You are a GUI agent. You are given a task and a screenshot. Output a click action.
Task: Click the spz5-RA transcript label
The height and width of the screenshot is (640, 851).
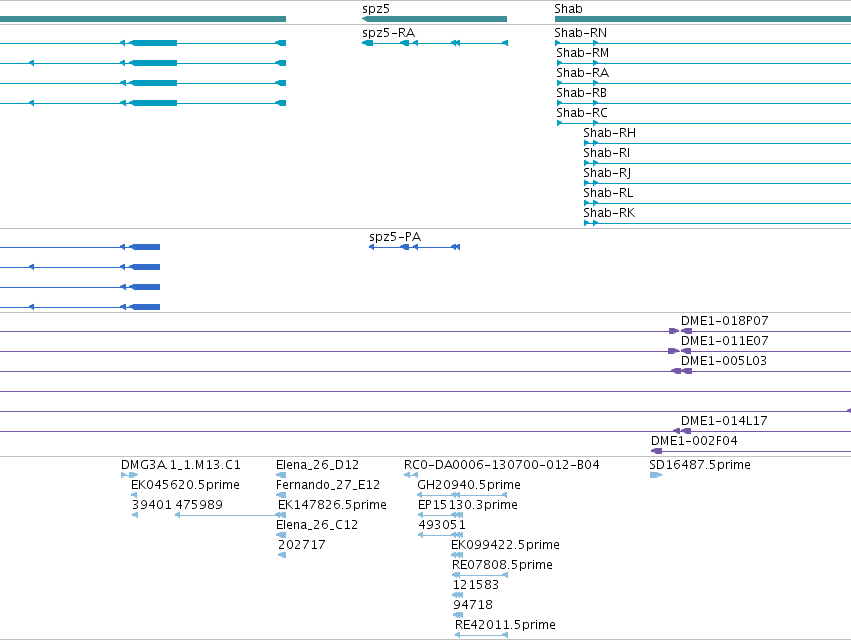(x=389, y=33)
